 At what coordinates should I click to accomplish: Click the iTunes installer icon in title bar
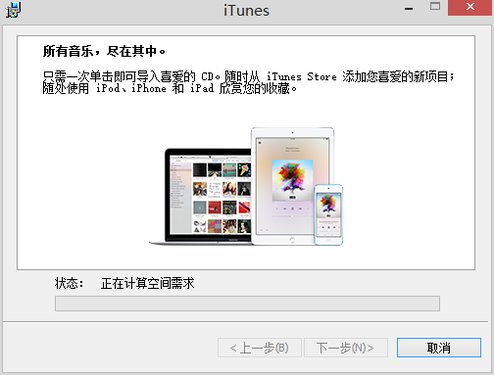tap(13, 10)
